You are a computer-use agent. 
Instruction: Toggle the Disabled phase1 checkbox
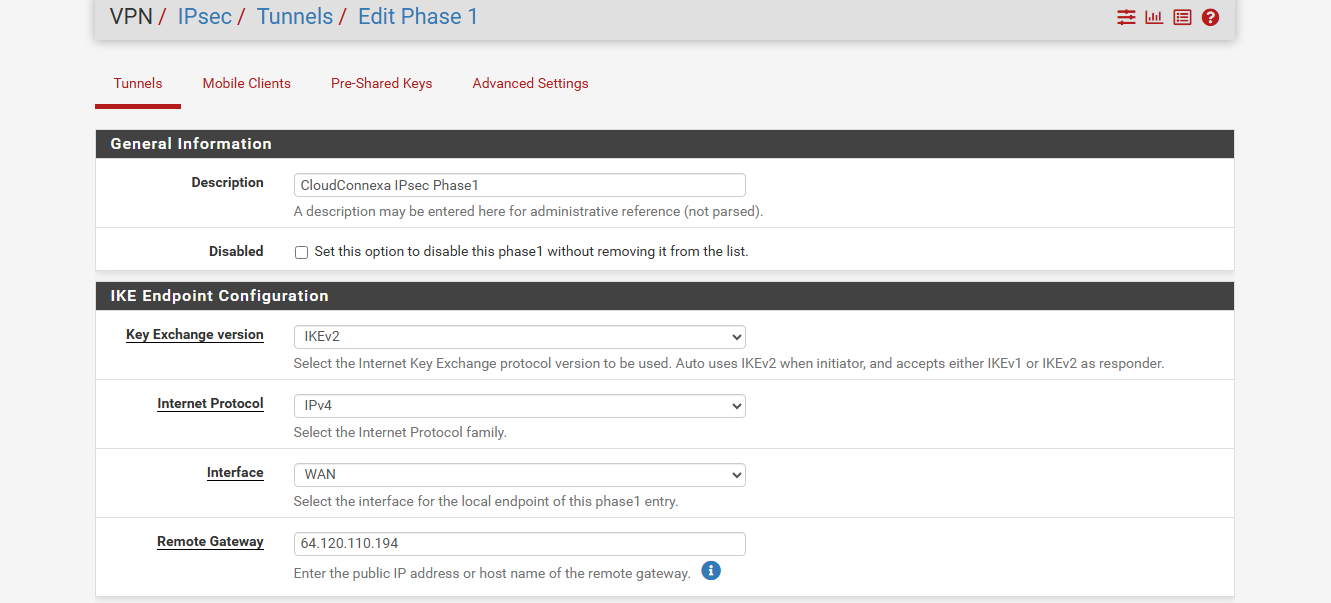301,253
